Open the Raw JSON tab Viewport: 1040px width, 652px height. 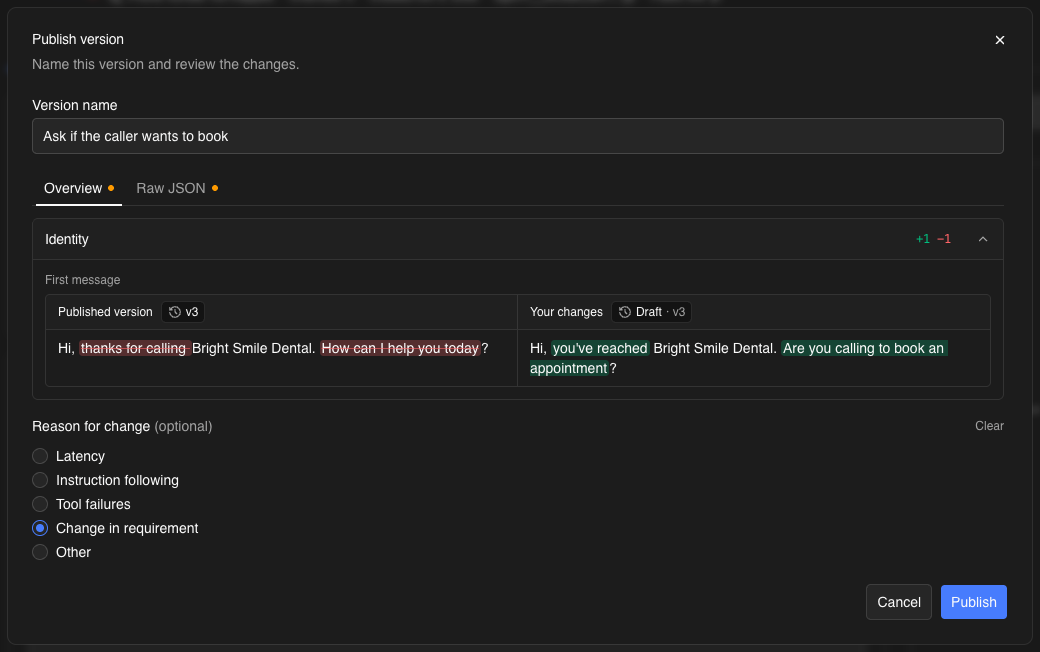click(x=177, y=188)
